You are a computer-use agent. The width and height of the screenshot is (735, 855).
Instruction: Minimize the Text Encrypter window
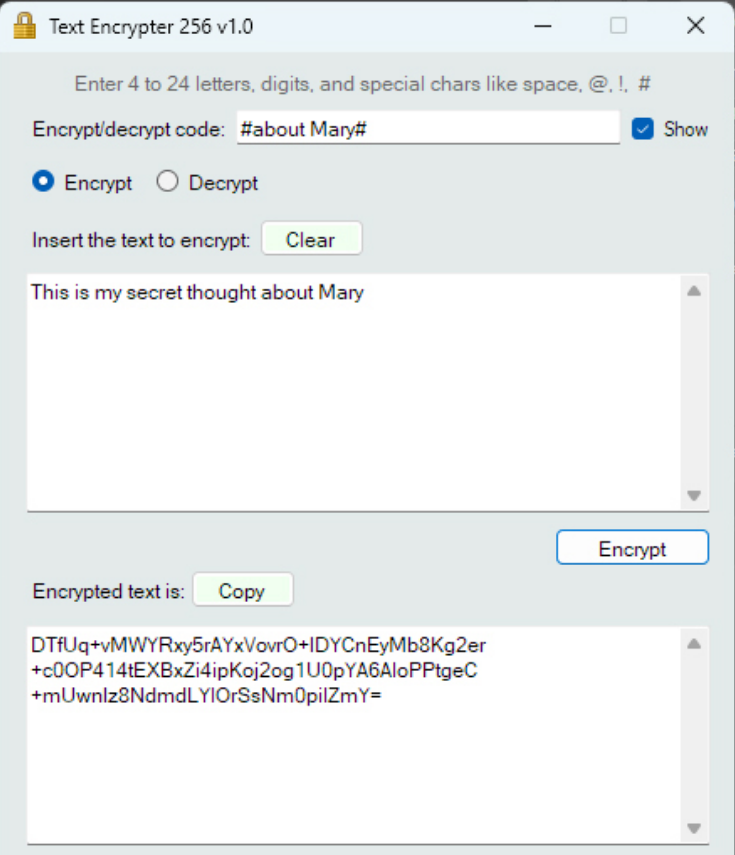542,25
